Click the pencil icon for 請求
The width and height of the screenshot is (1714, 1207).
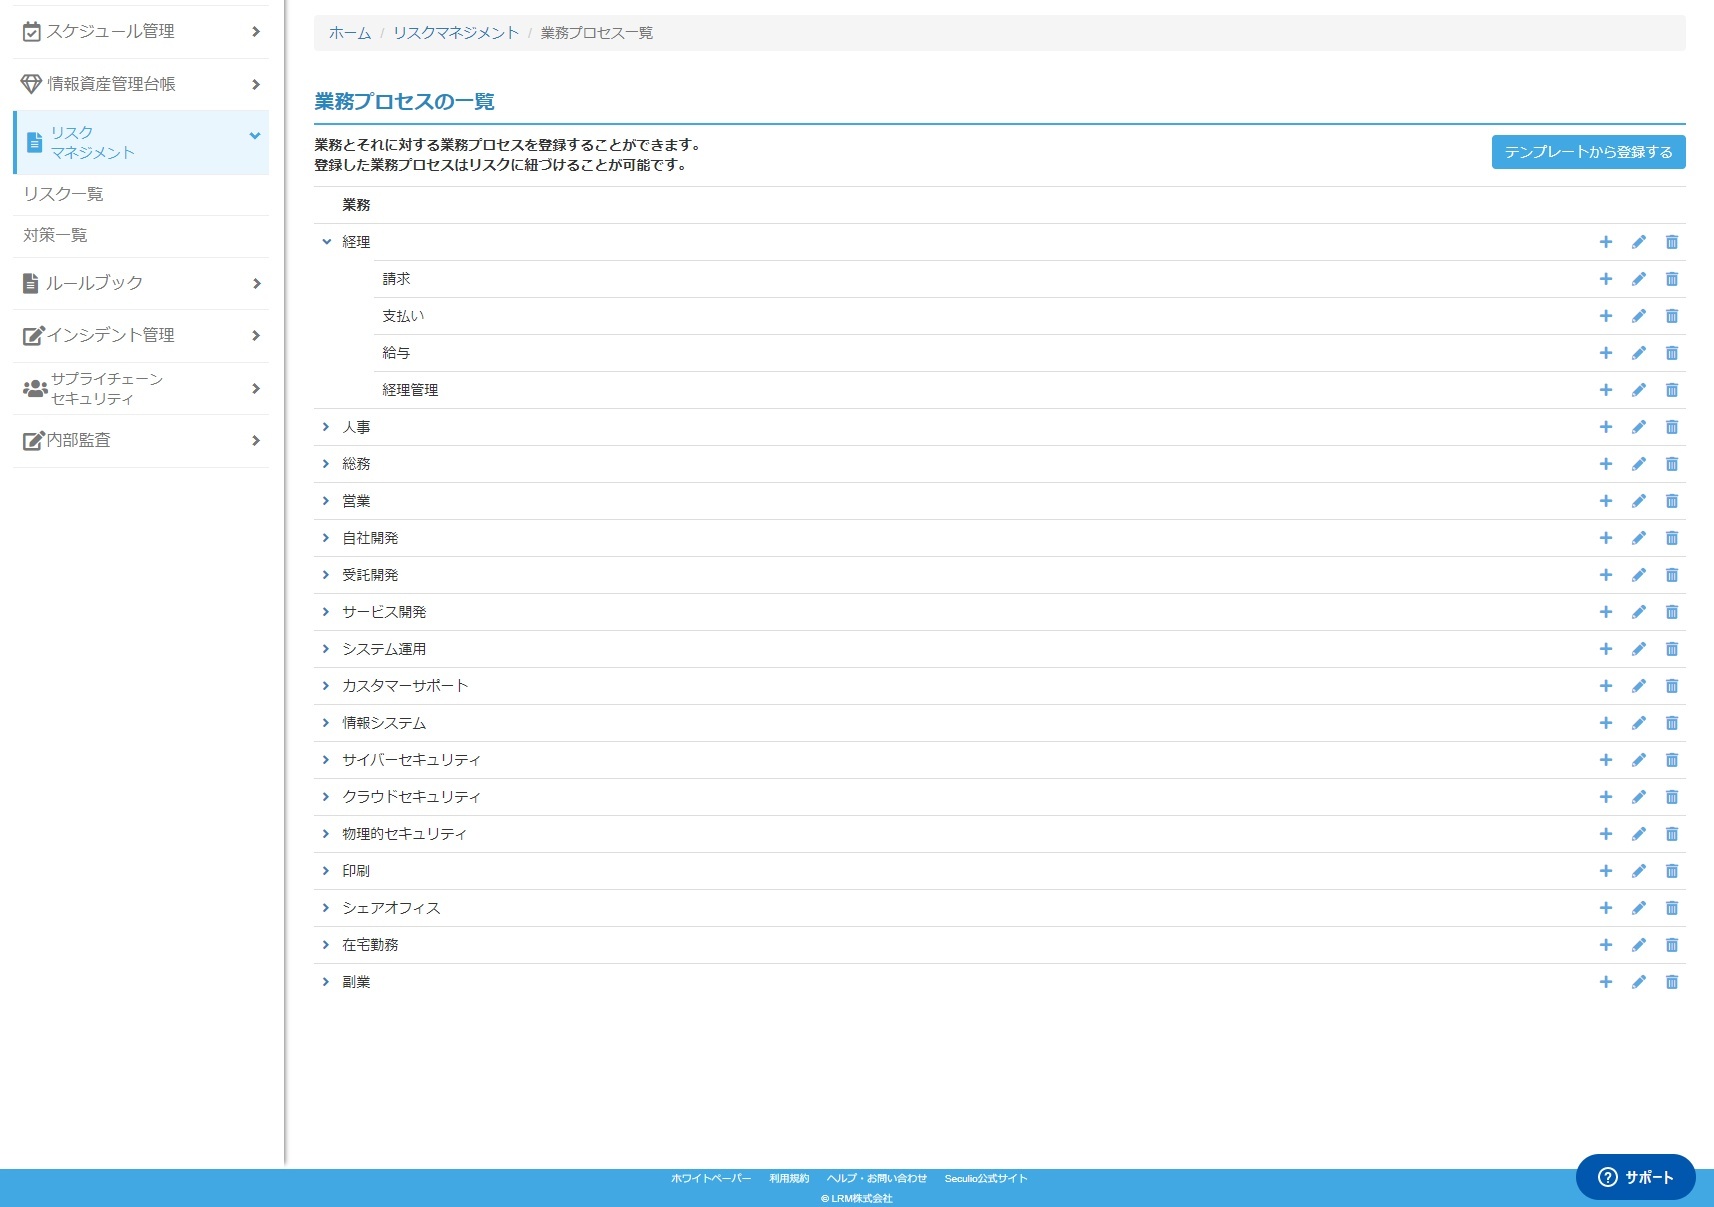(x=1638, y=279)
